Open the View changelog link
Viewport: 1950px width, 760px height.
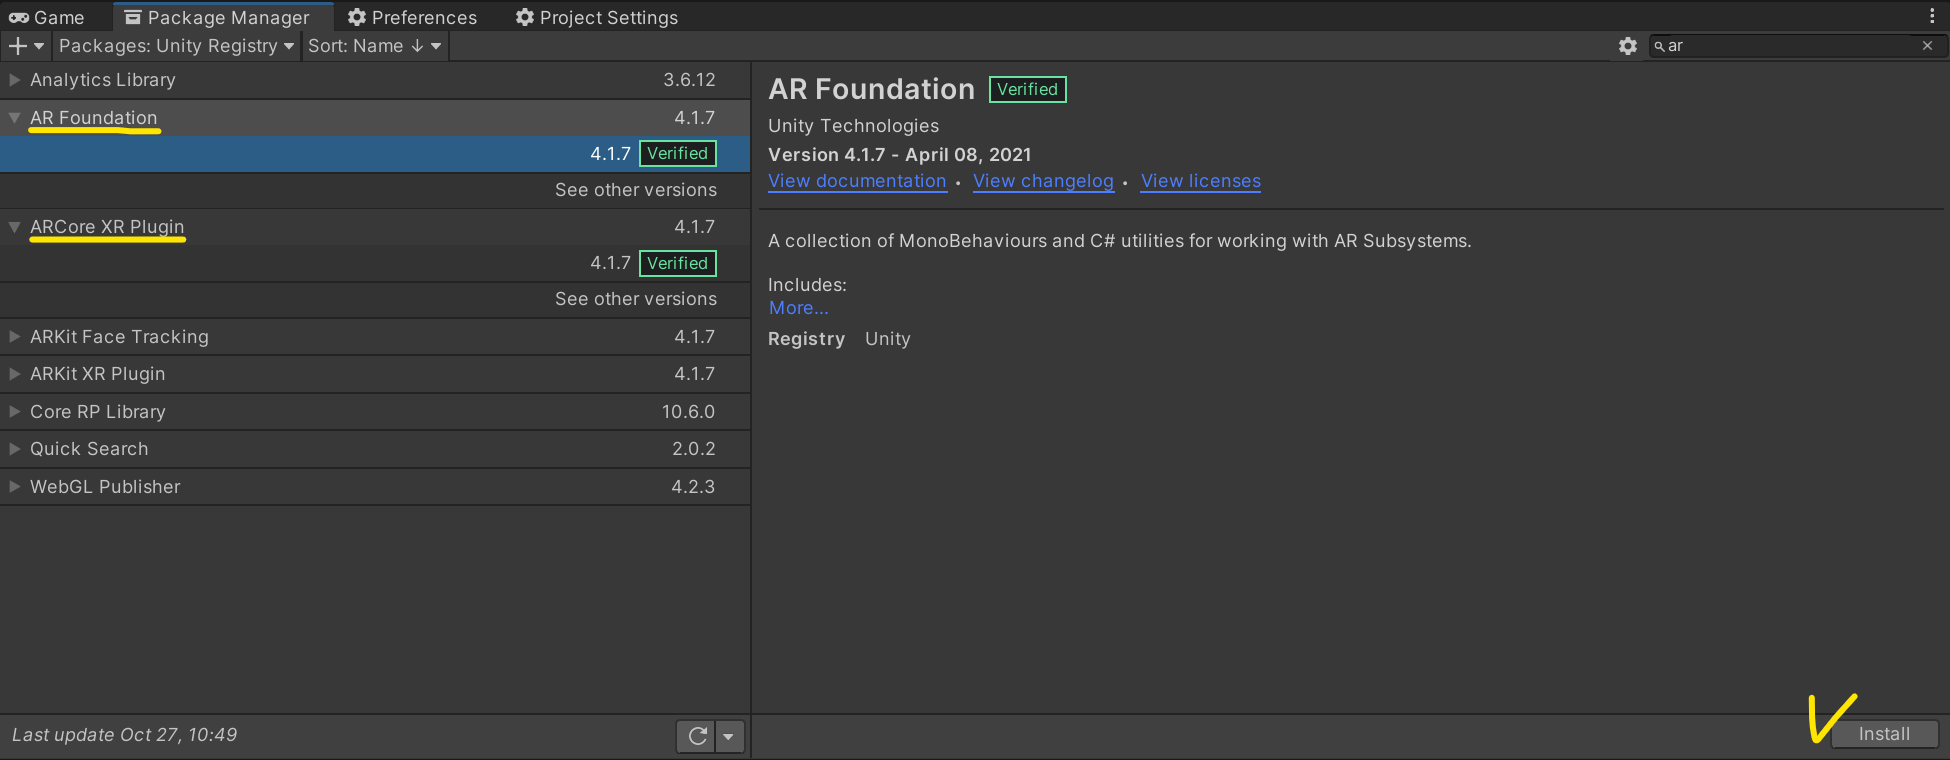click(x=1043, y=181)
